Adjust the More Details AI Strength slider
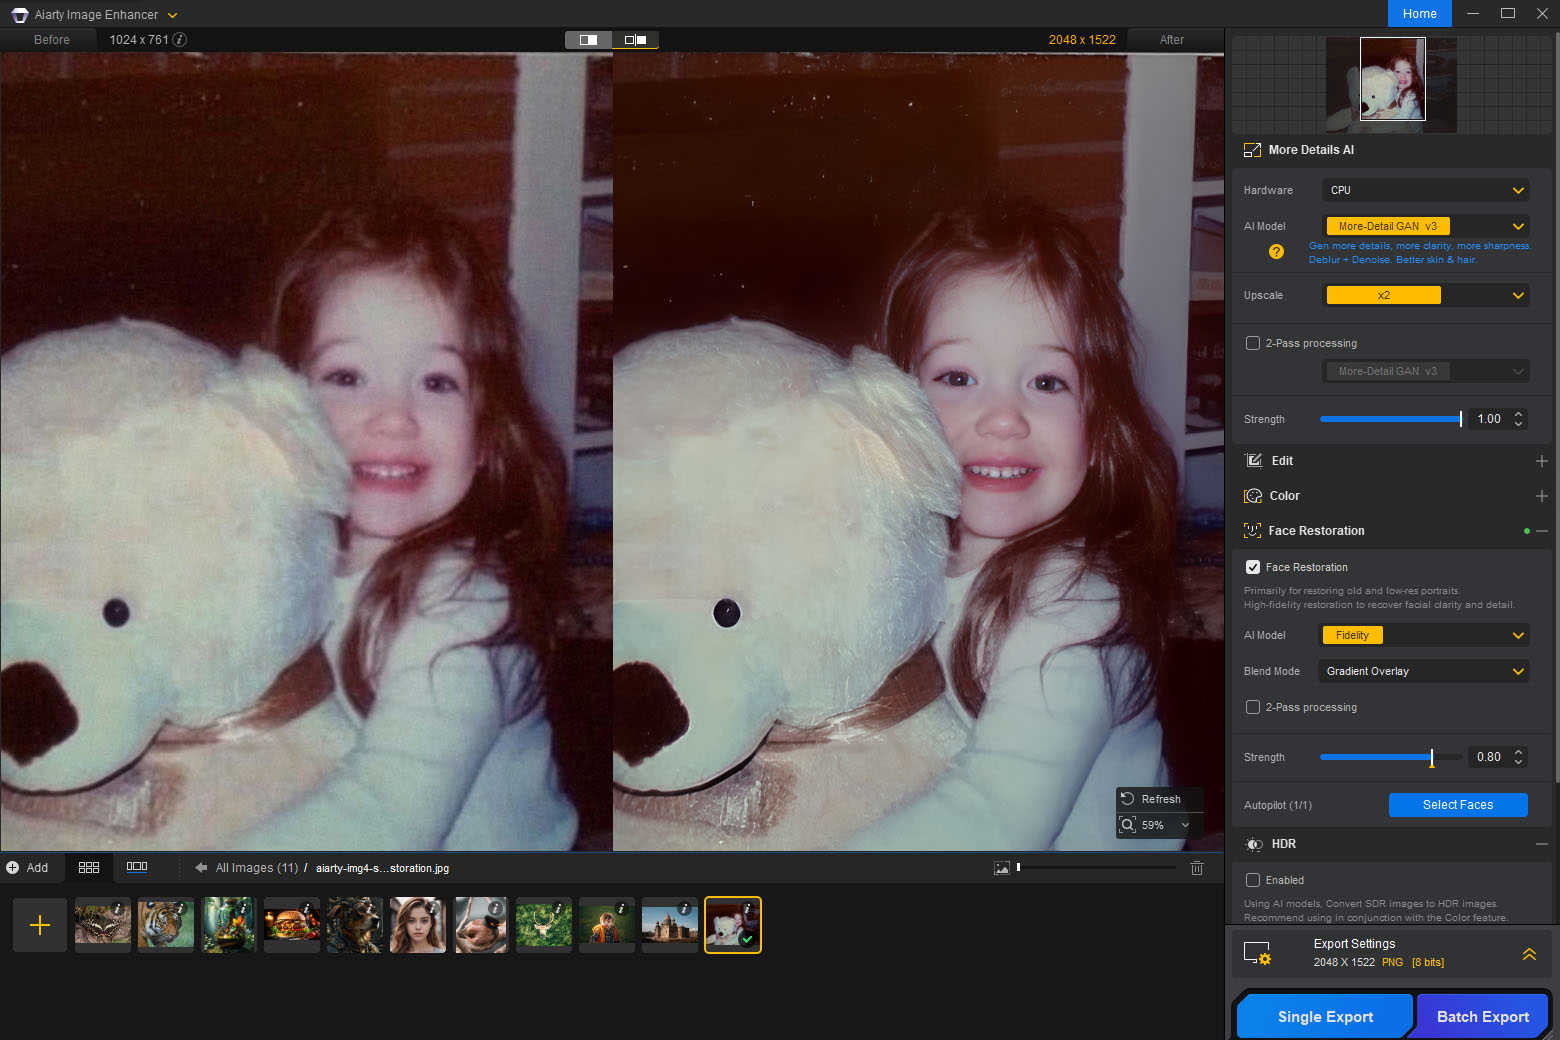 click(x=1391, y=419)
